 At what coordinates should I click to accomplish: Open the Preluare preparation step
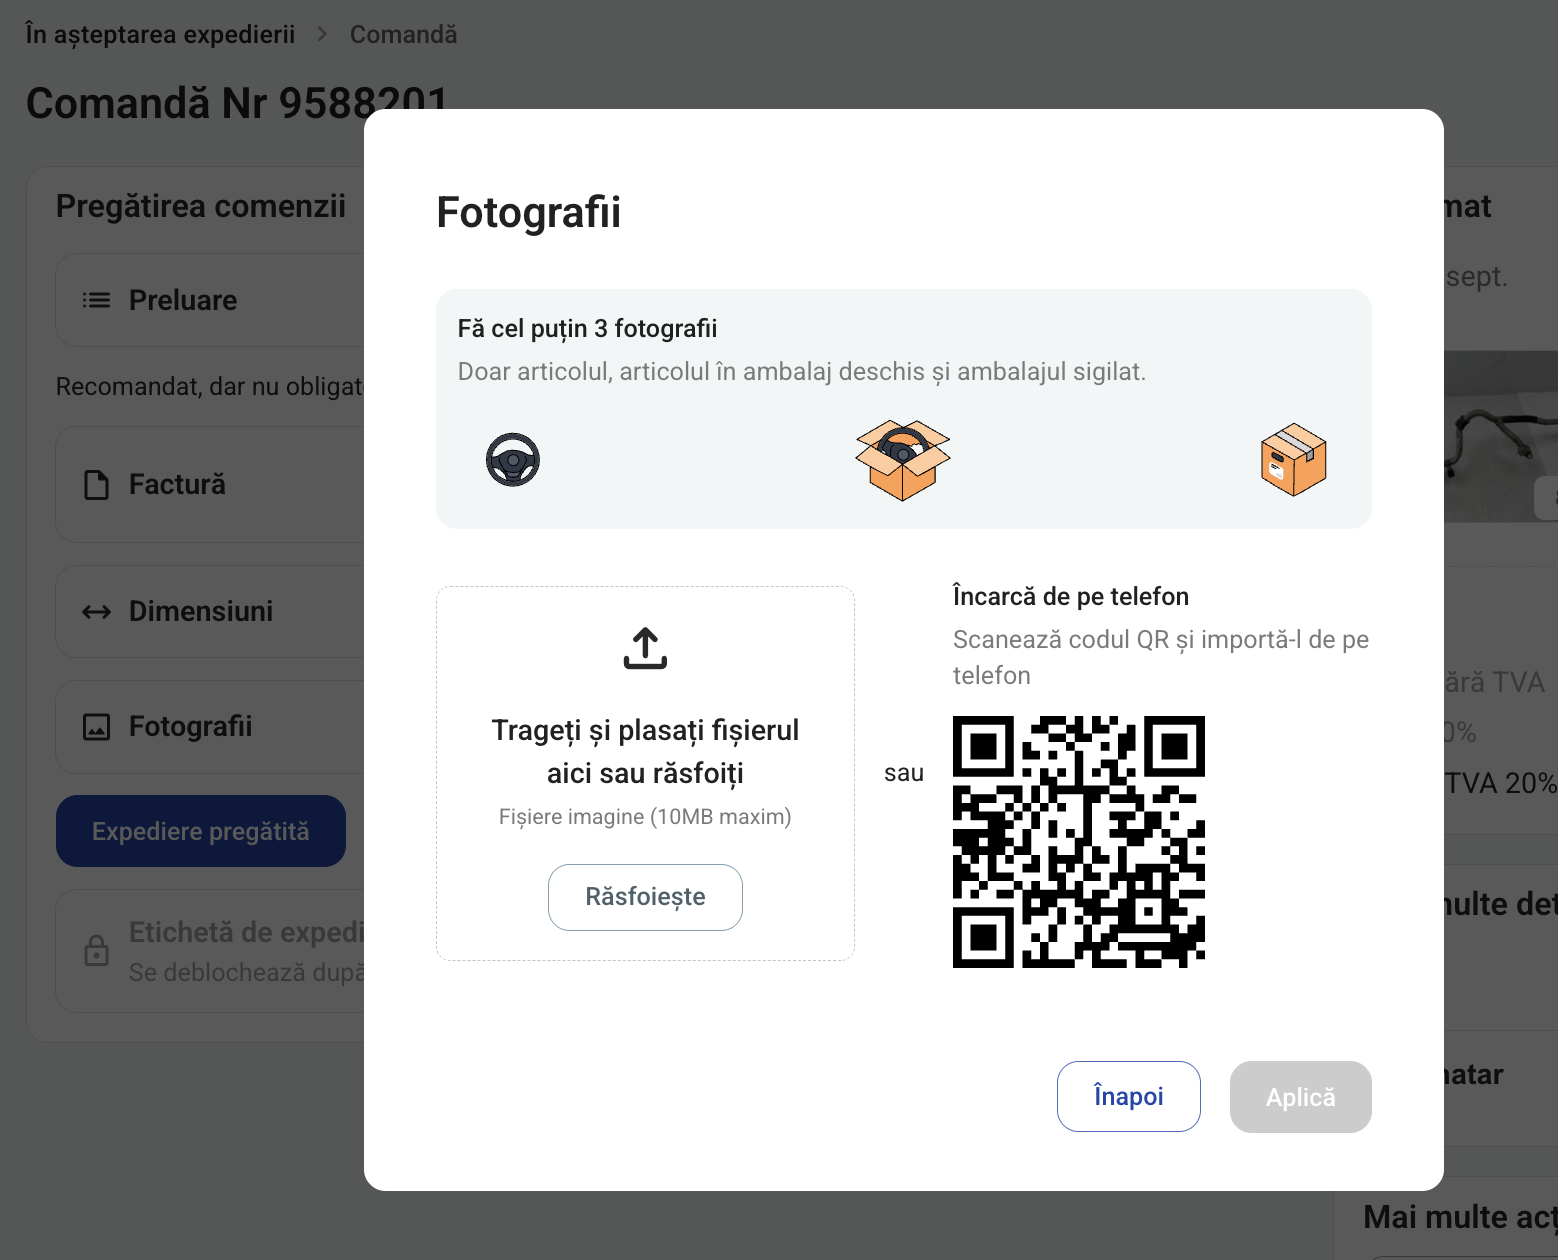[211, 300]
